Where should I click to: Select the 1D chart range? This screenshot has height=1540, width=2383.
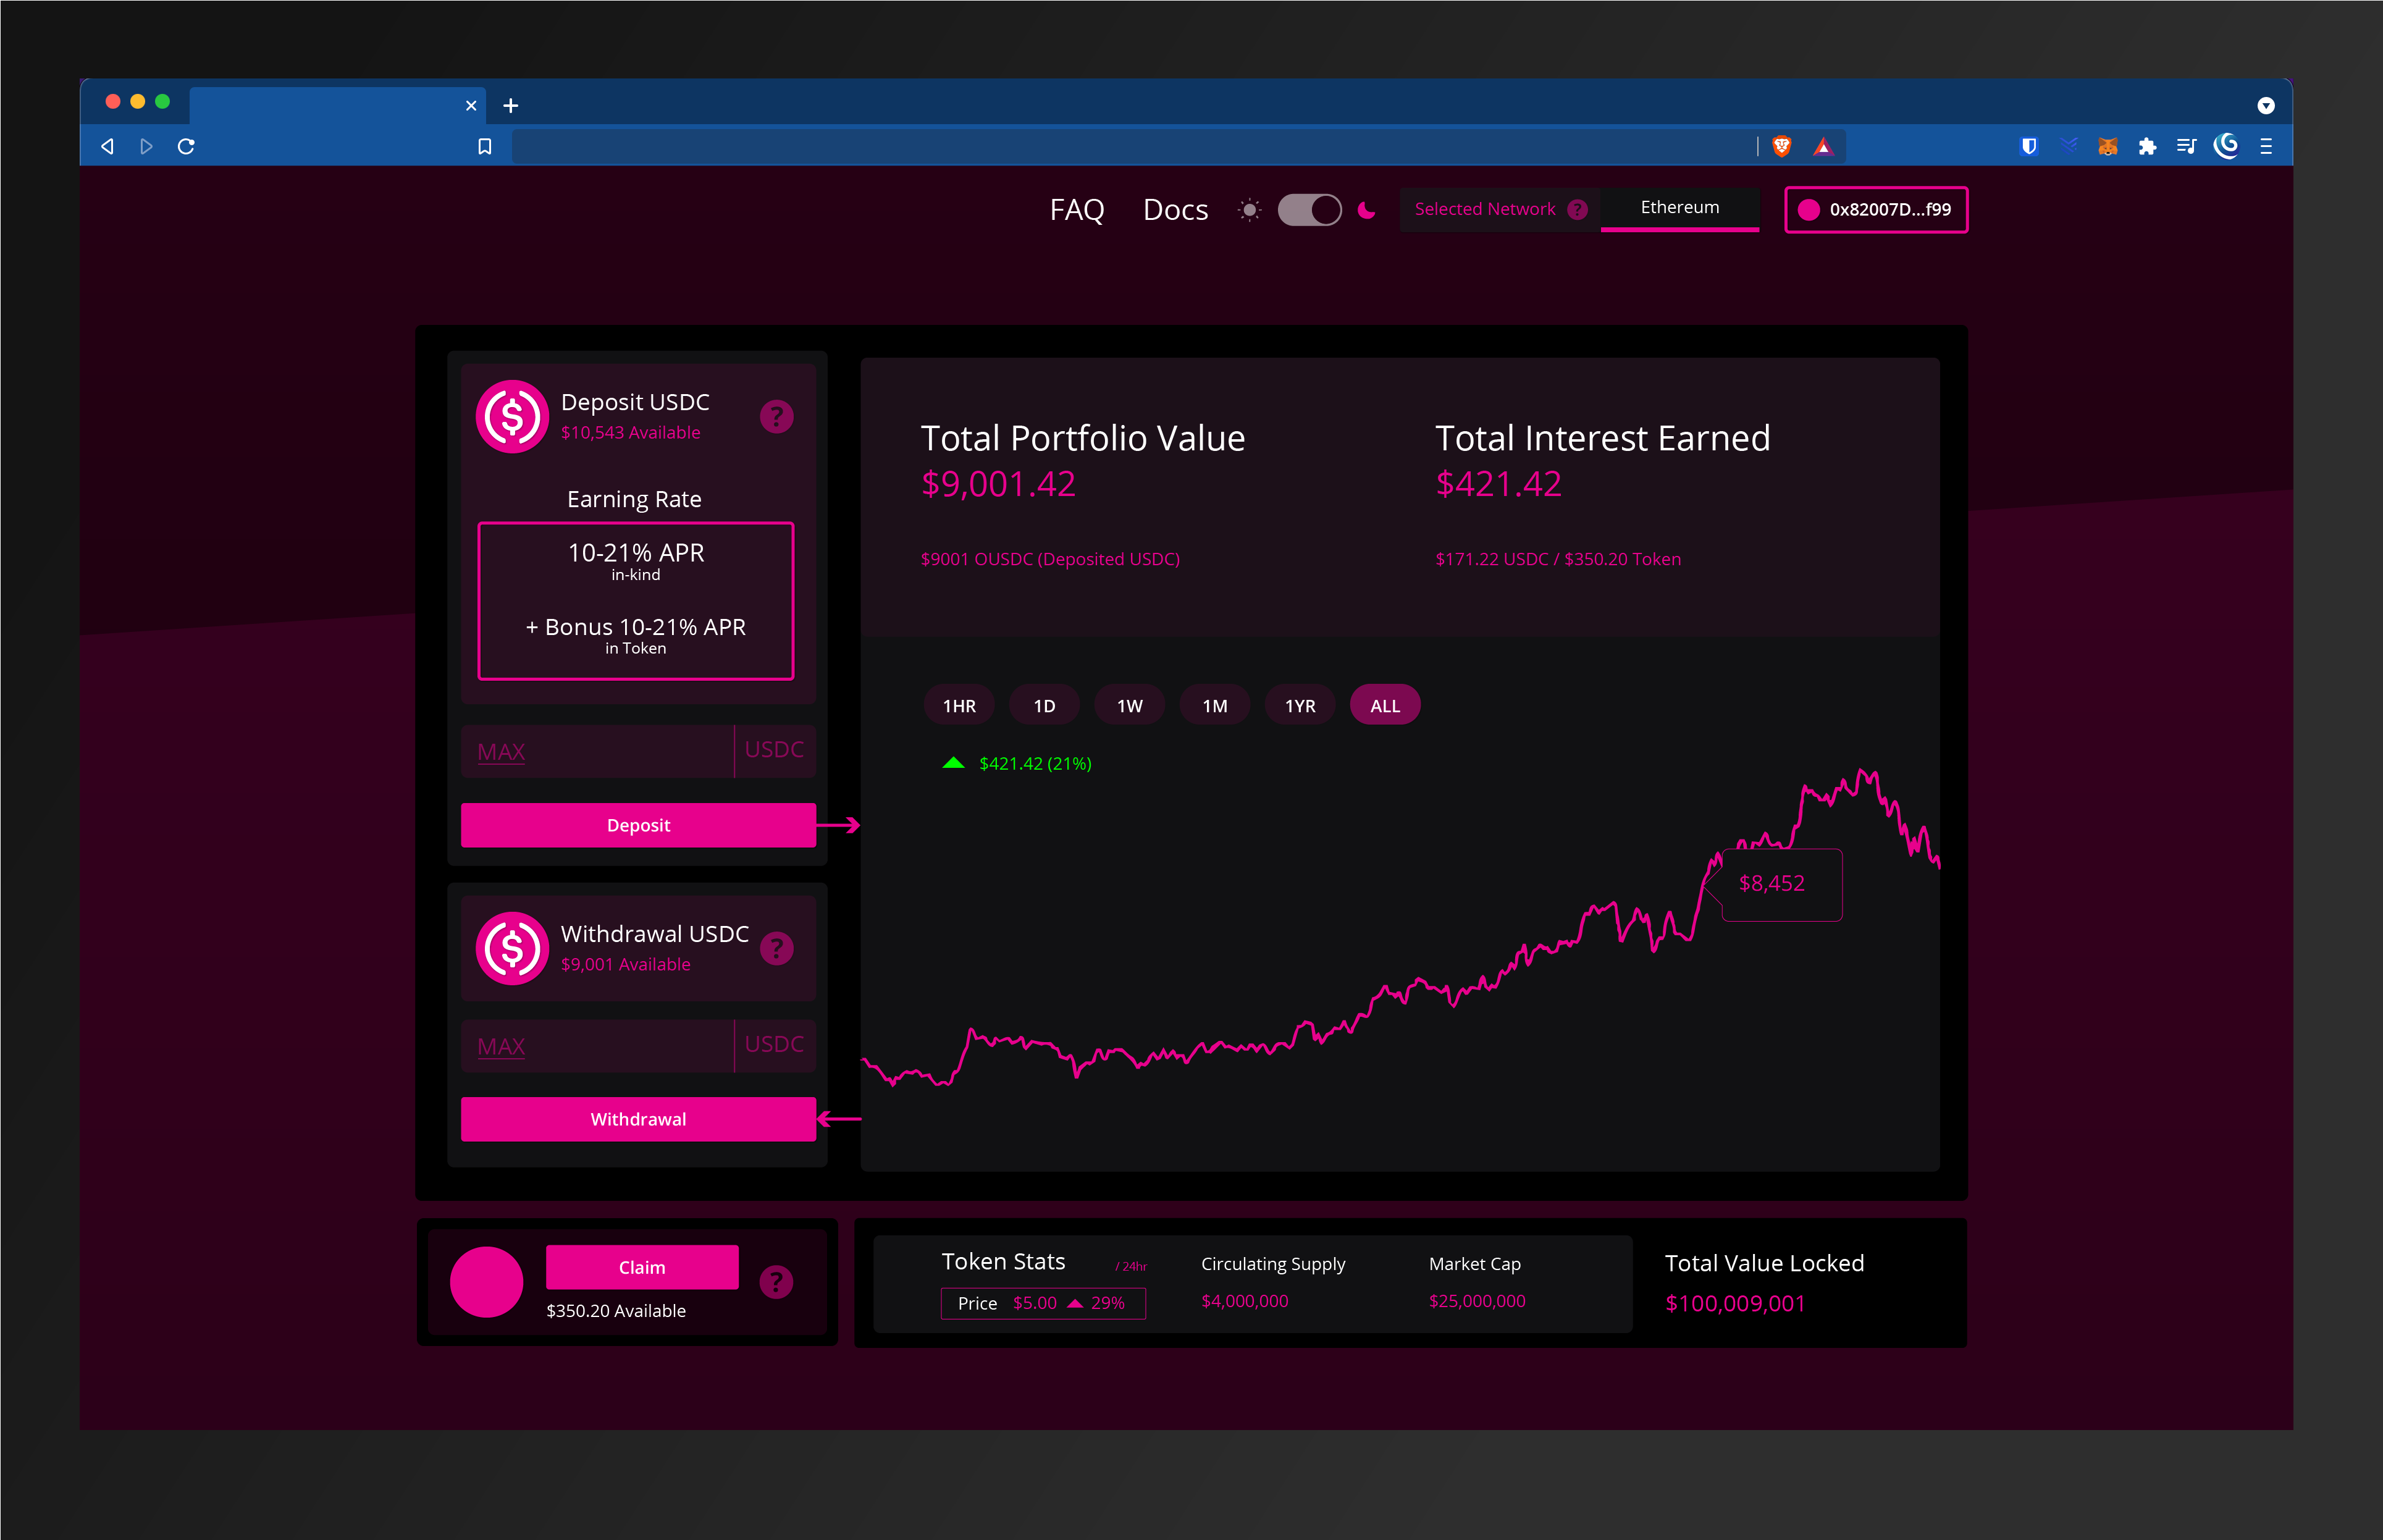tap(1044, 706)
